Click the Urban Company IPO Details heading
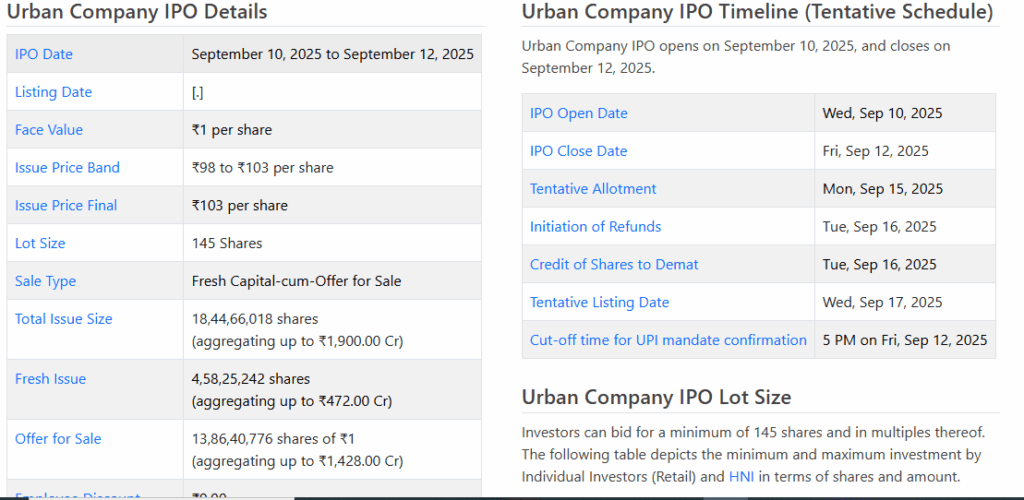 coord(137,13)
